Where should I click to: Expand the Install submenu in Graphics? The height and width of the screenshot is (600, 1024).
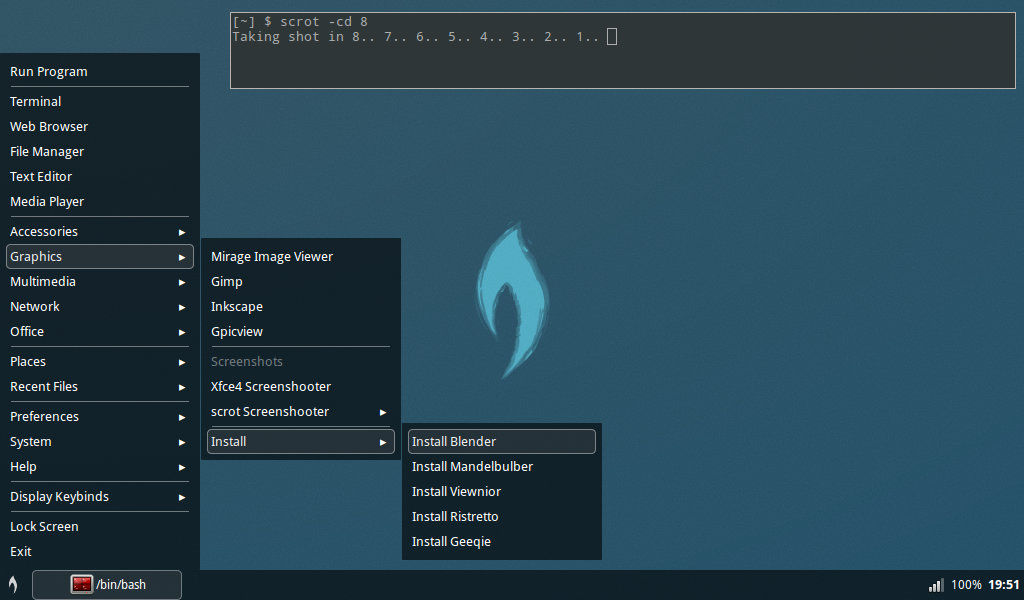pos(300,442)
